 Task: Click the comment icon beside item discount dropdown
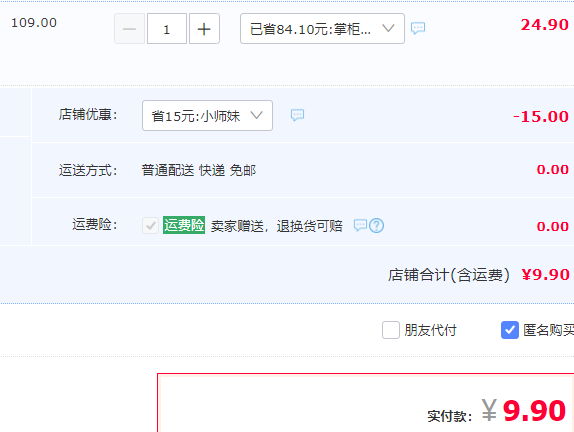click(x=418, y=28)
